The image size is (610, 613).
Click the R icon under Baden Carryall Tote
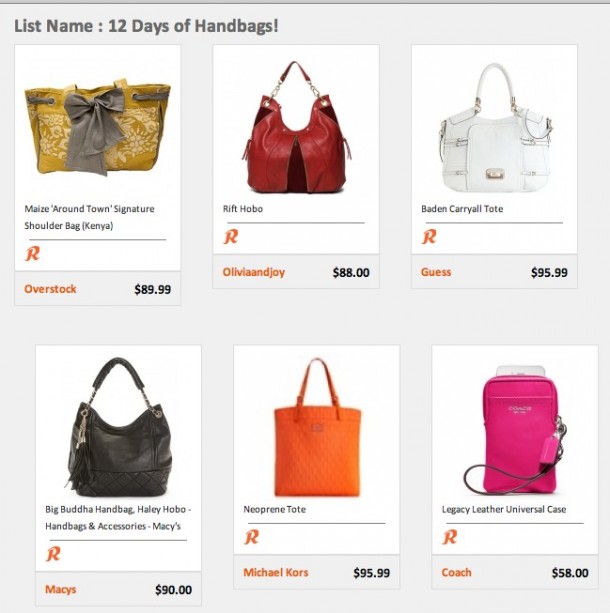pos(429,237)
